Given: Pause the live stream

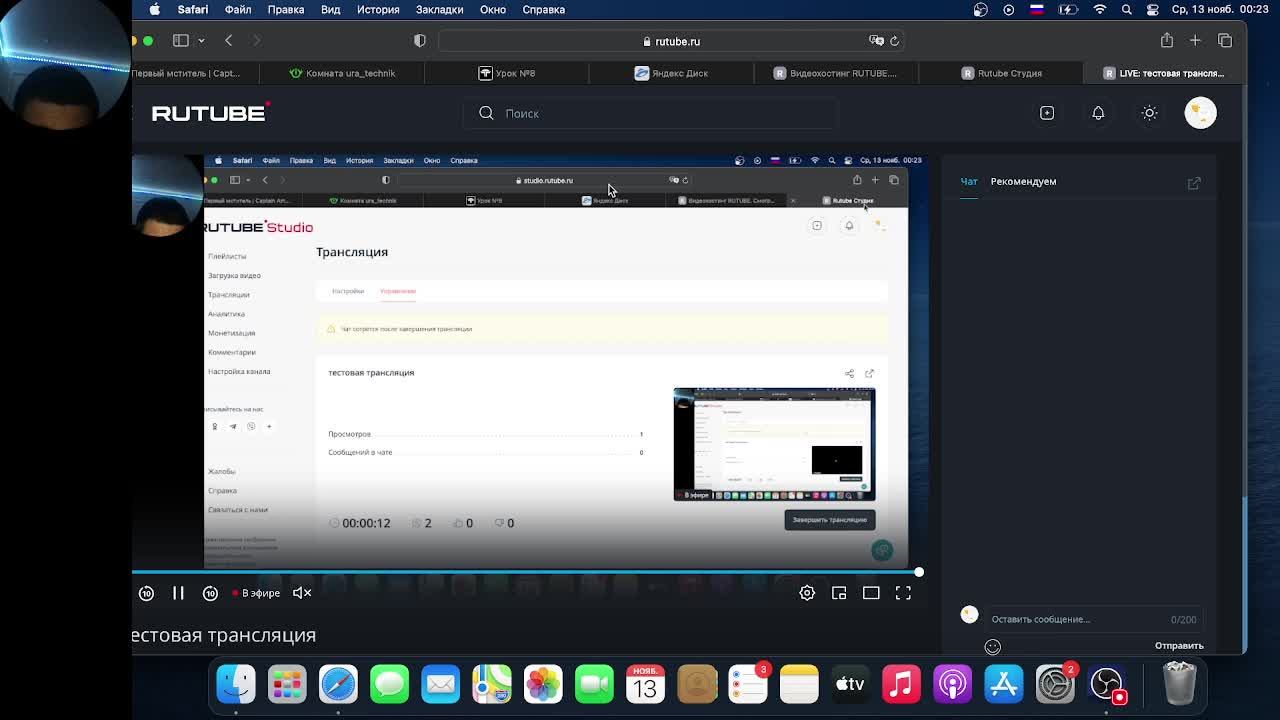Looking at the screenshot, I should tap(178, 593).
